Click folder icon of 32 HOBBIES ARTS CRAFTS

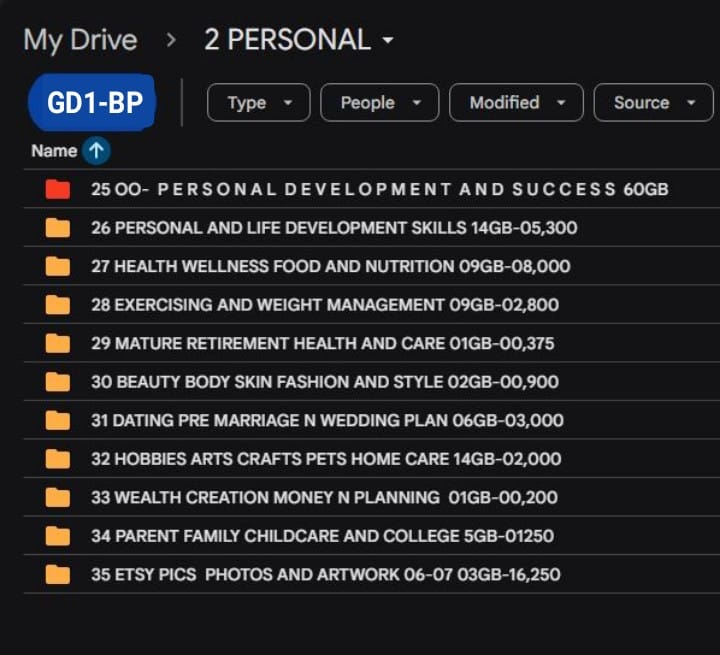(58, 459)
